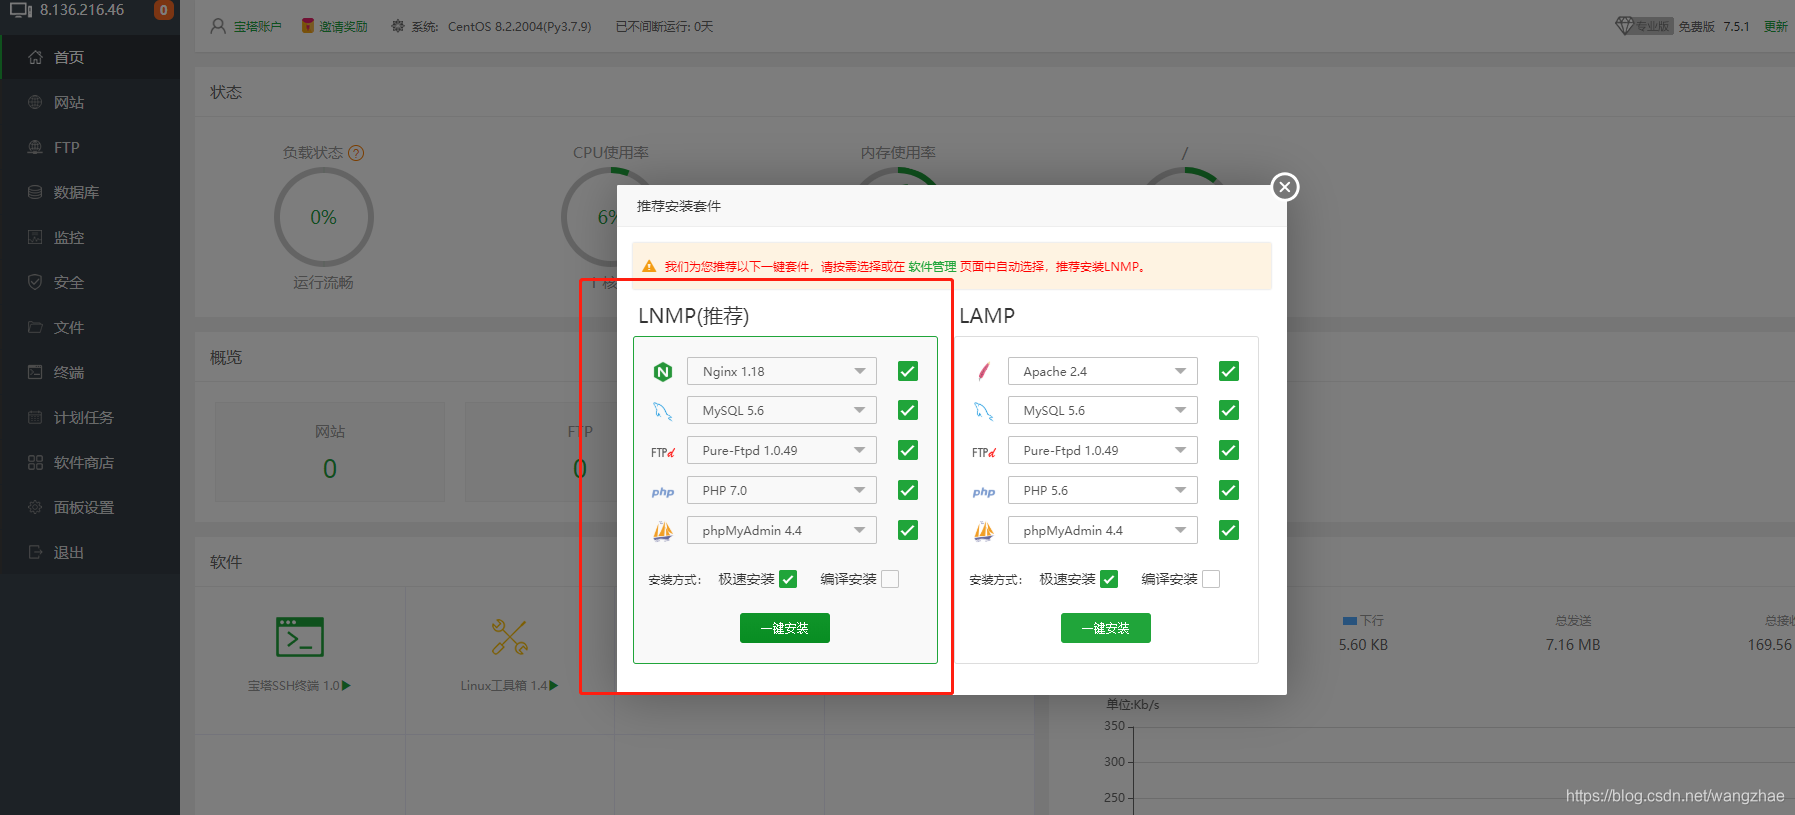Uncheck PHP 7.0 in LNMP
The width and height of the screenshot is (1795, 815).
pos(908,490)
